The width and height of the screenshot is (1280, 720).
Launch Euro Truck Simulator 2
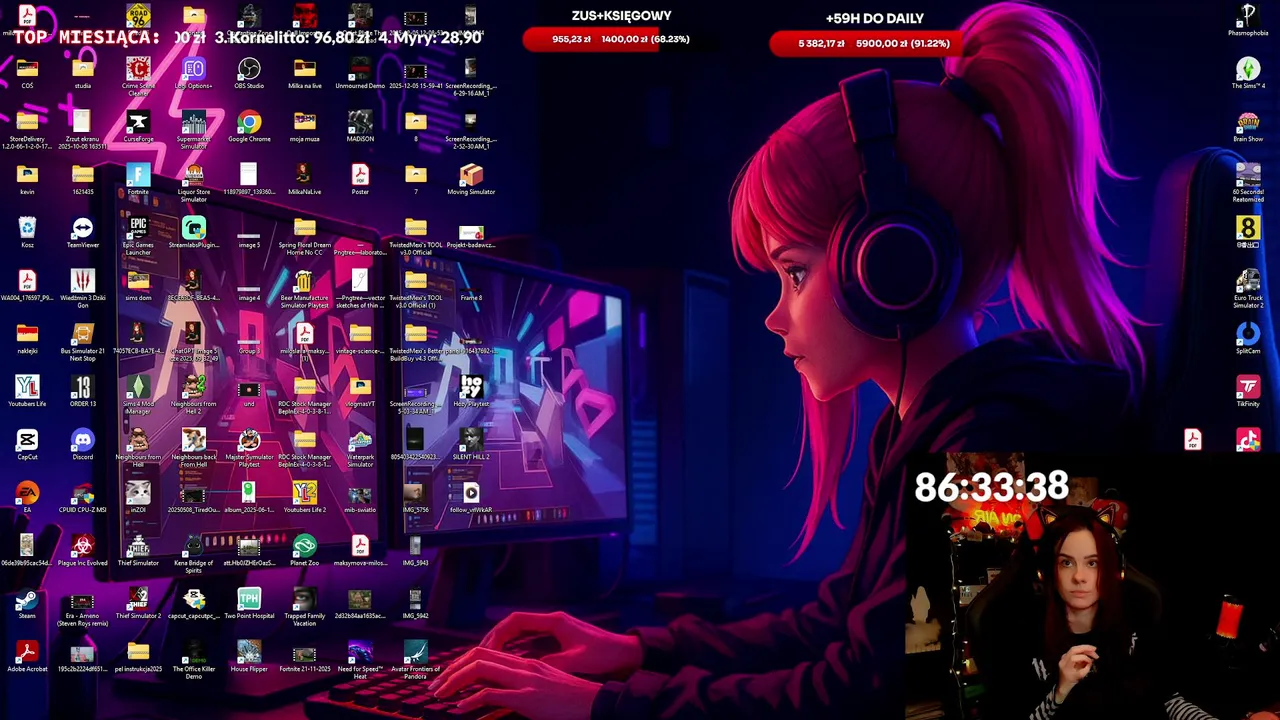click(1248, 287)
